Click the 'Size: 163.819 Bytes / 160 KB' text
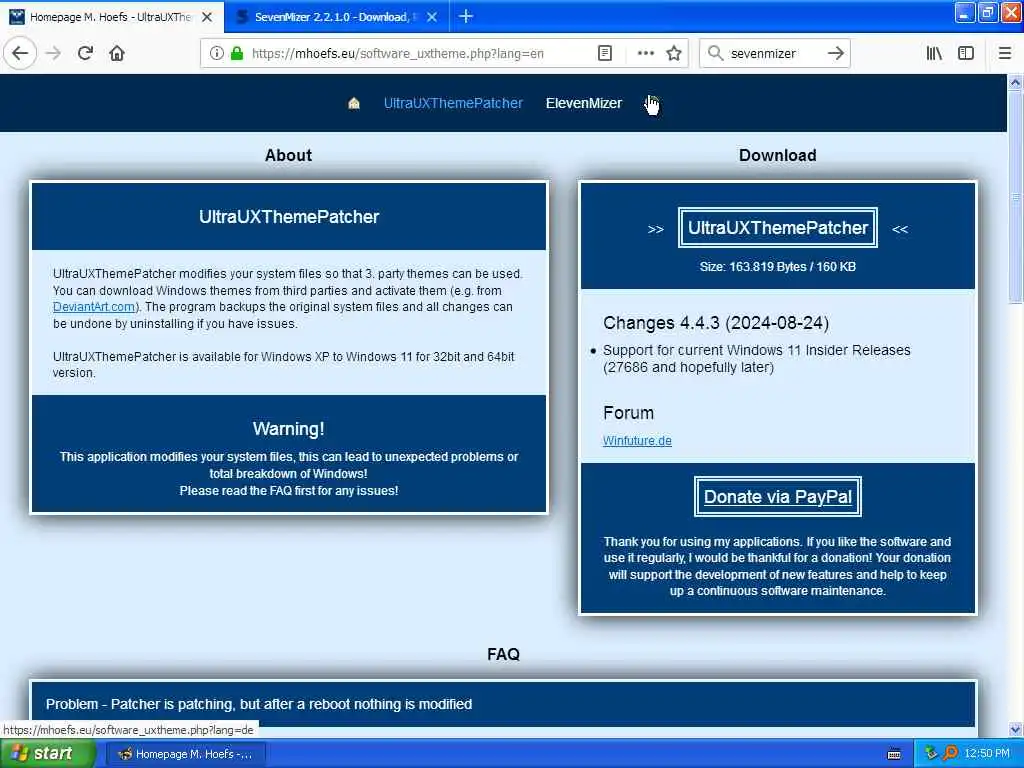Screen dimensions: 1024x768 tap(778, 266)
